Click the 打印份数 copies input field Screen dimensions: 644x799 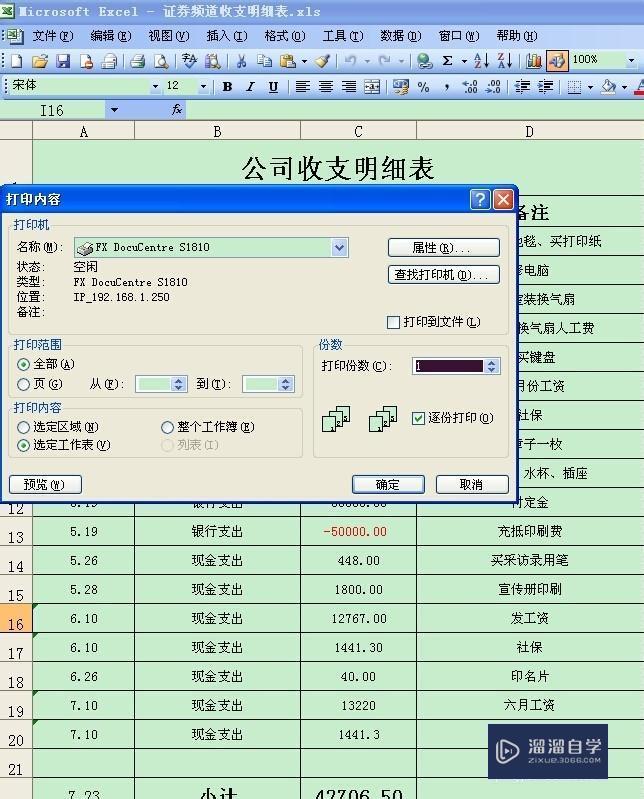point(449,366)
